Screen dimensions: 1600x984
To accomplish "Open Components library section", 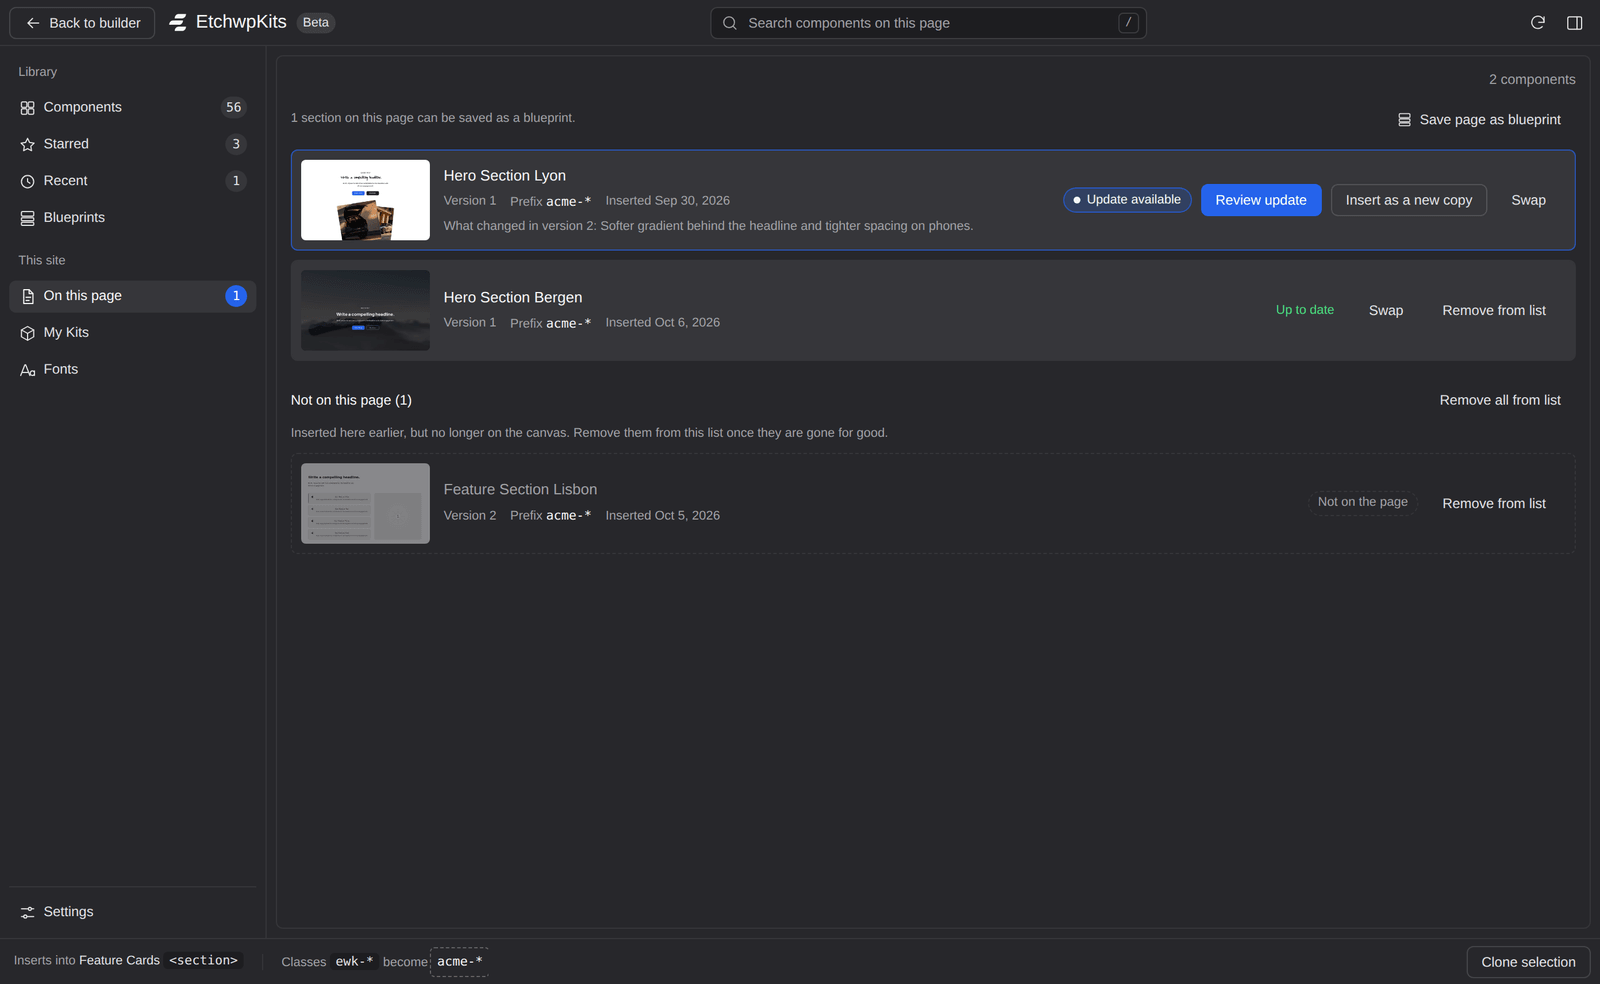I will pos(133,107).
